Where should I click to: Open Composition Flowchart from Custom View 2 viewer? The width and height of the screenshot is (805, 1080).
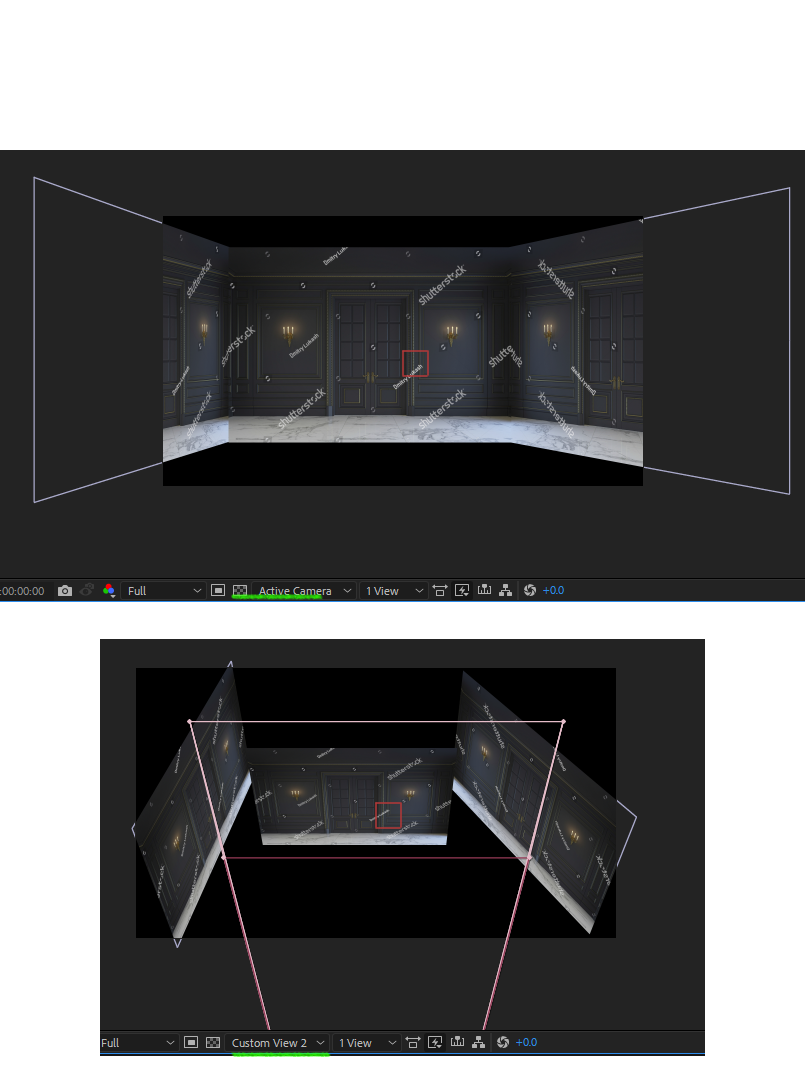479,1042
